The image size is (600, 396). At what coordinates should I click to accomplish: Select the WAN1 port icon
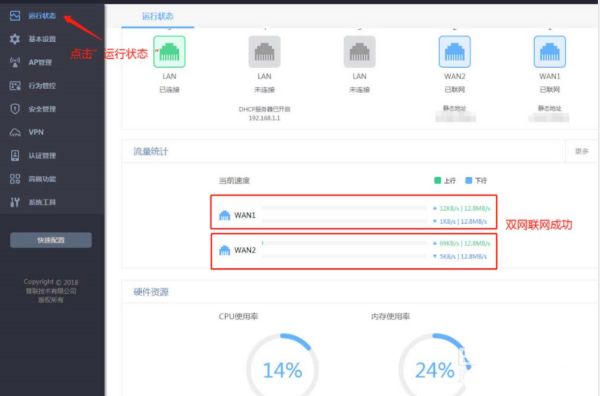coord(549,52)
